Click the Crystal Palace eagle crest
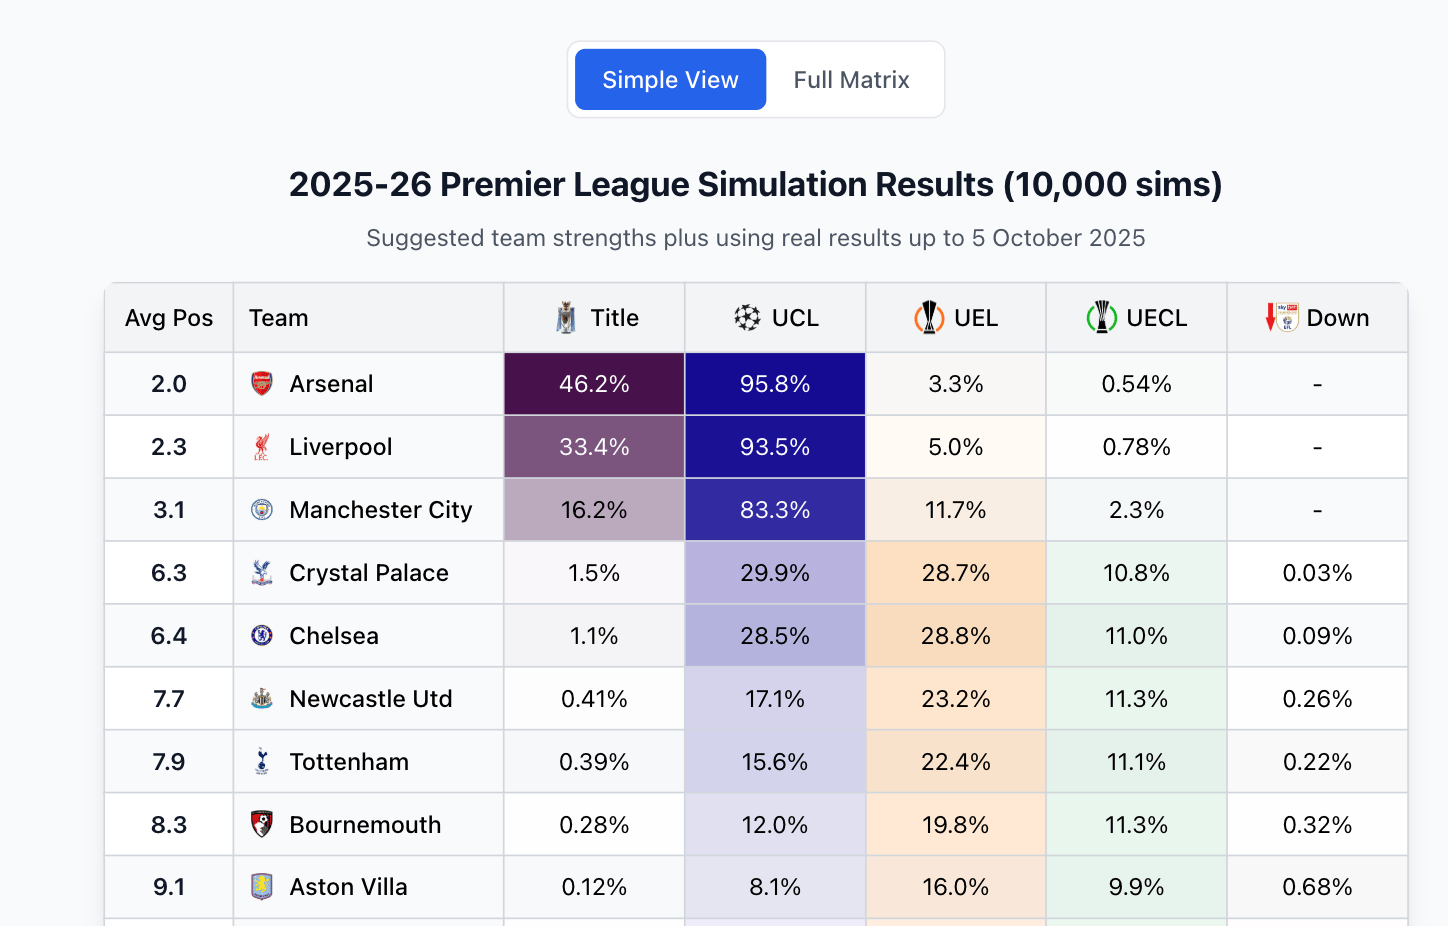This screenshot has height=926, width=1448. pyautogui.click(x=262, y=573)
